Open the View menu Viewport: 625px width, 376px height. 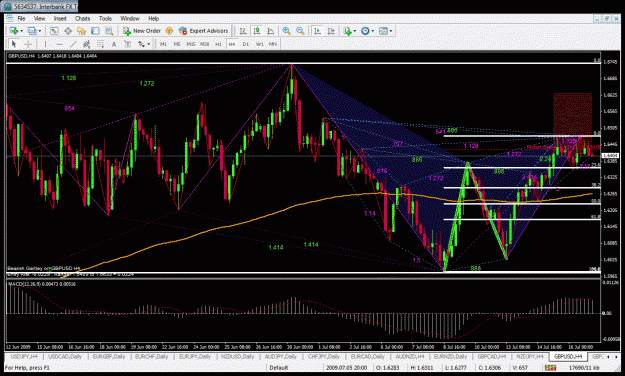(39, 18)
